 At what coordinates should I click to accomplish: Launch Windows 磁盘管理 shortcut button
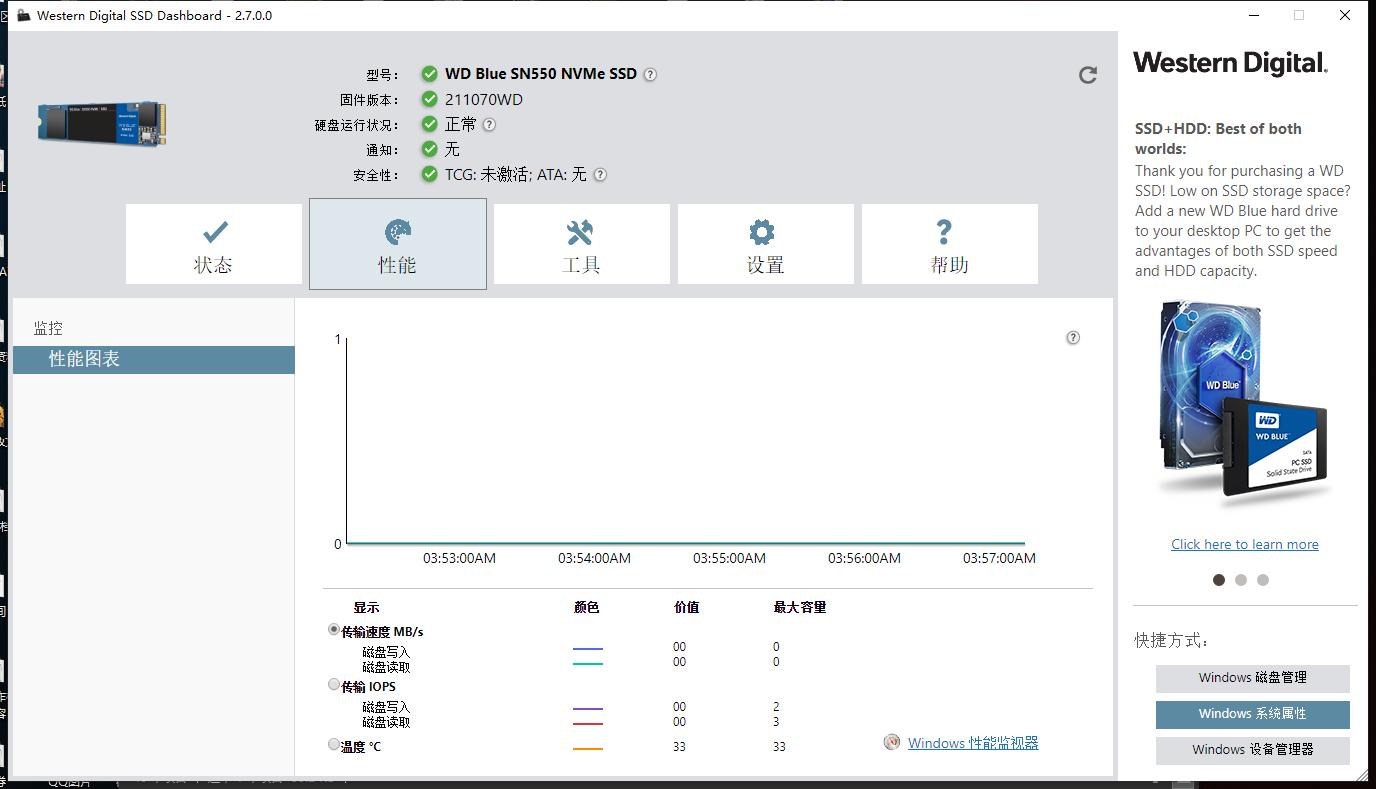1252,678
